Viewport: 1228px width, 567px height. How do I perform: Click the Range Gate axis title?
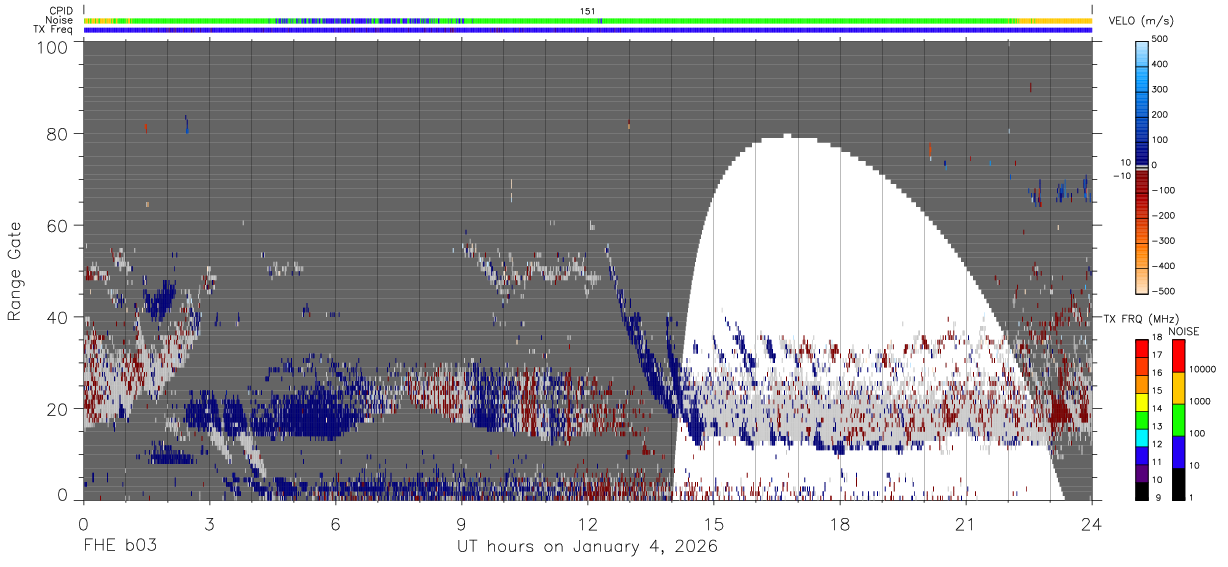coord(15,270)
